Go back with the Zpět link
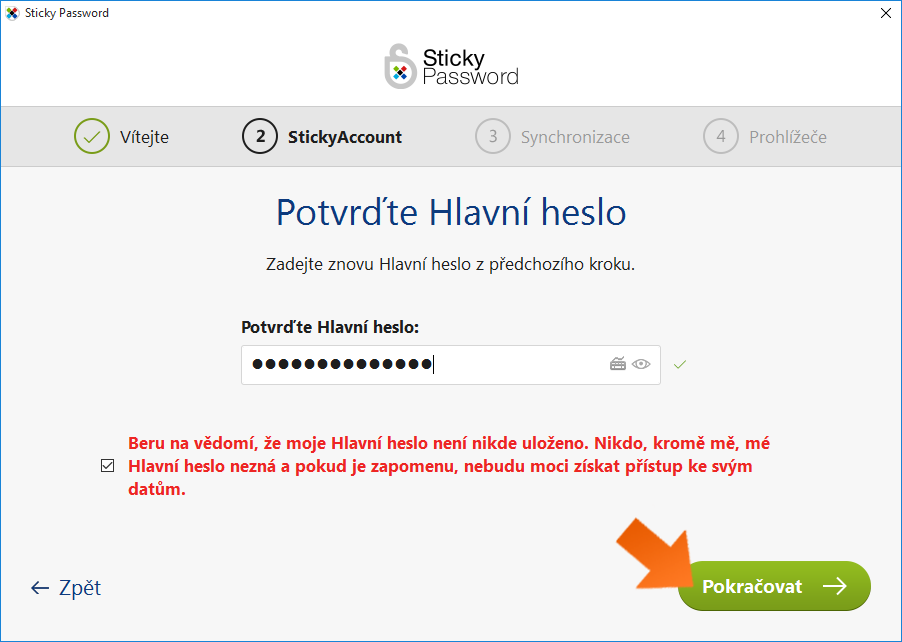 pos(66,587)
